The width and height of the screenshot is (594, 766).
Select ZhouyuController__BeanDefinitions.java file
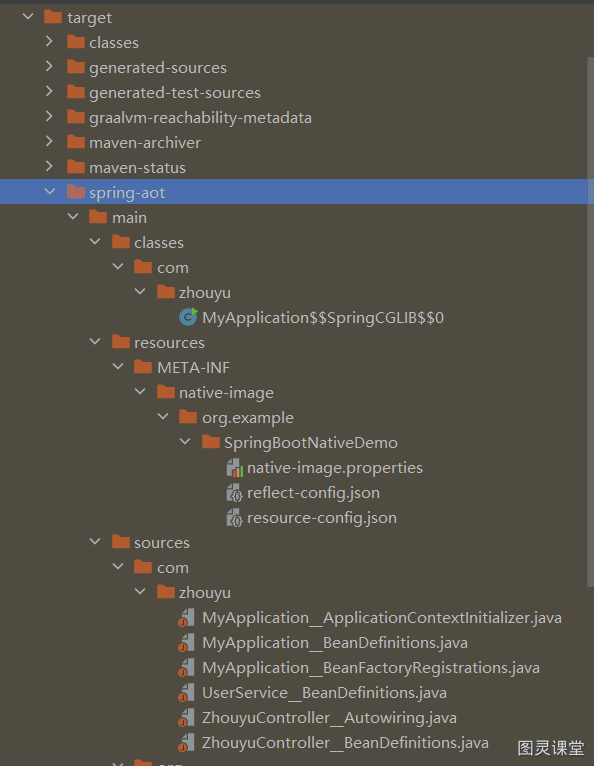[x=345, y=743]
